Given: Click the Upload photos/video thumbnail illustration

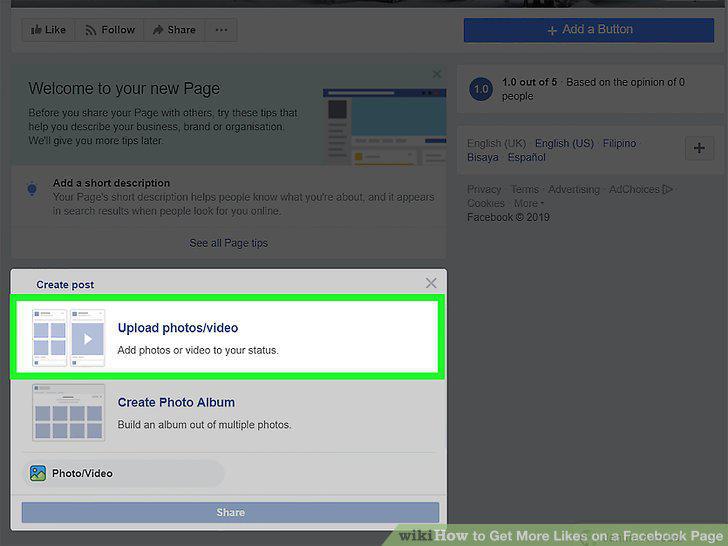Looking at the screenshot, I should 69,338.
